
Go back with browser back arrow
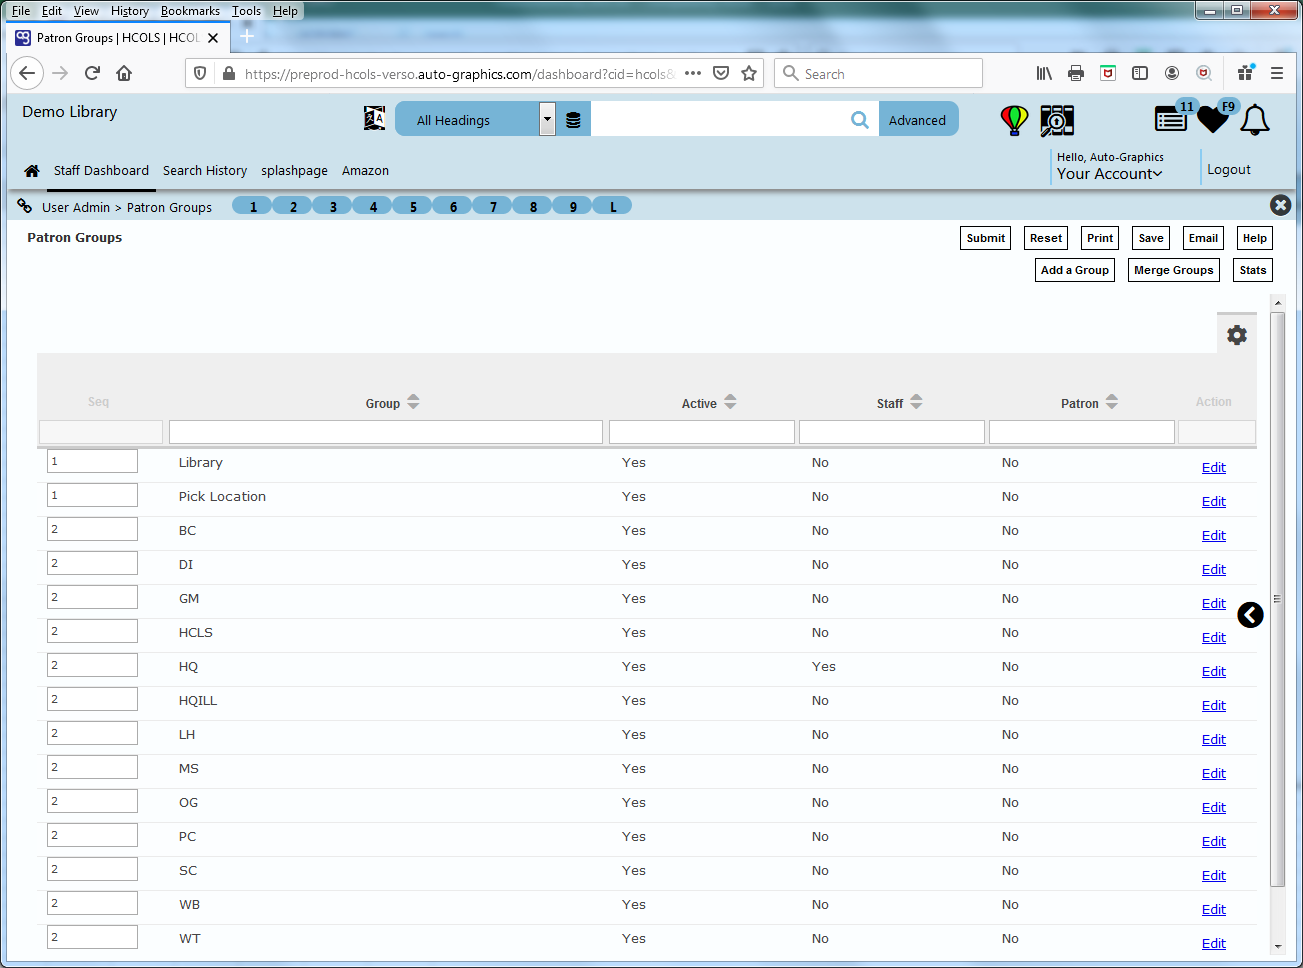(x=27, y=73)
